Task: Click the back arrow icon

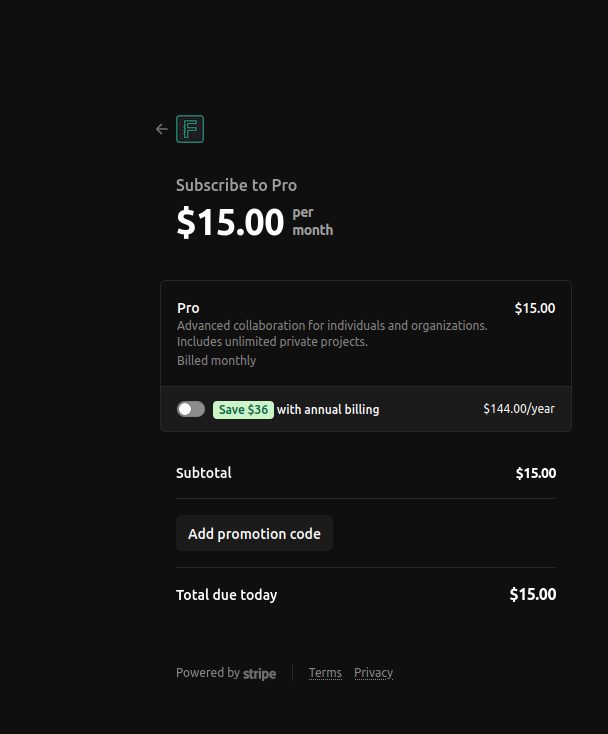Action: (x=161, y=129)
